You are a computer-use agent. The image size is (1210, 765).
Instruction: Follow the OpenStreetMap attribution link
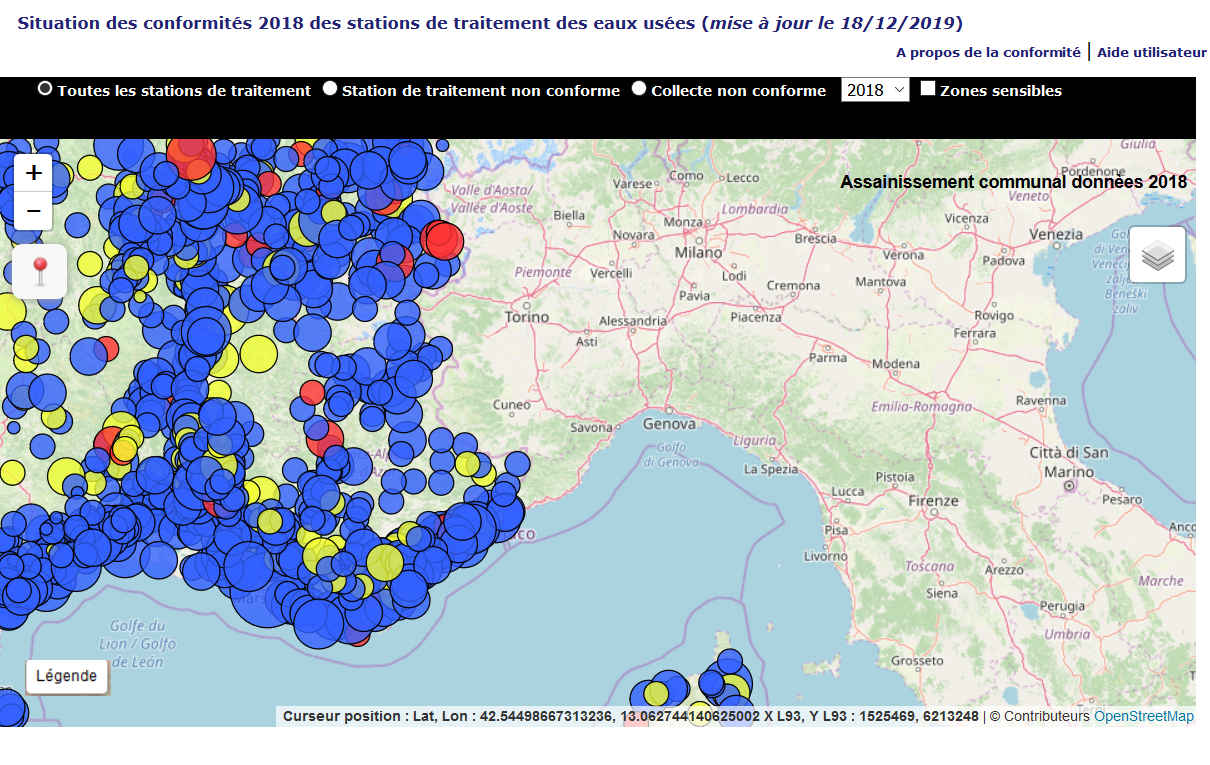(1143, 716)
